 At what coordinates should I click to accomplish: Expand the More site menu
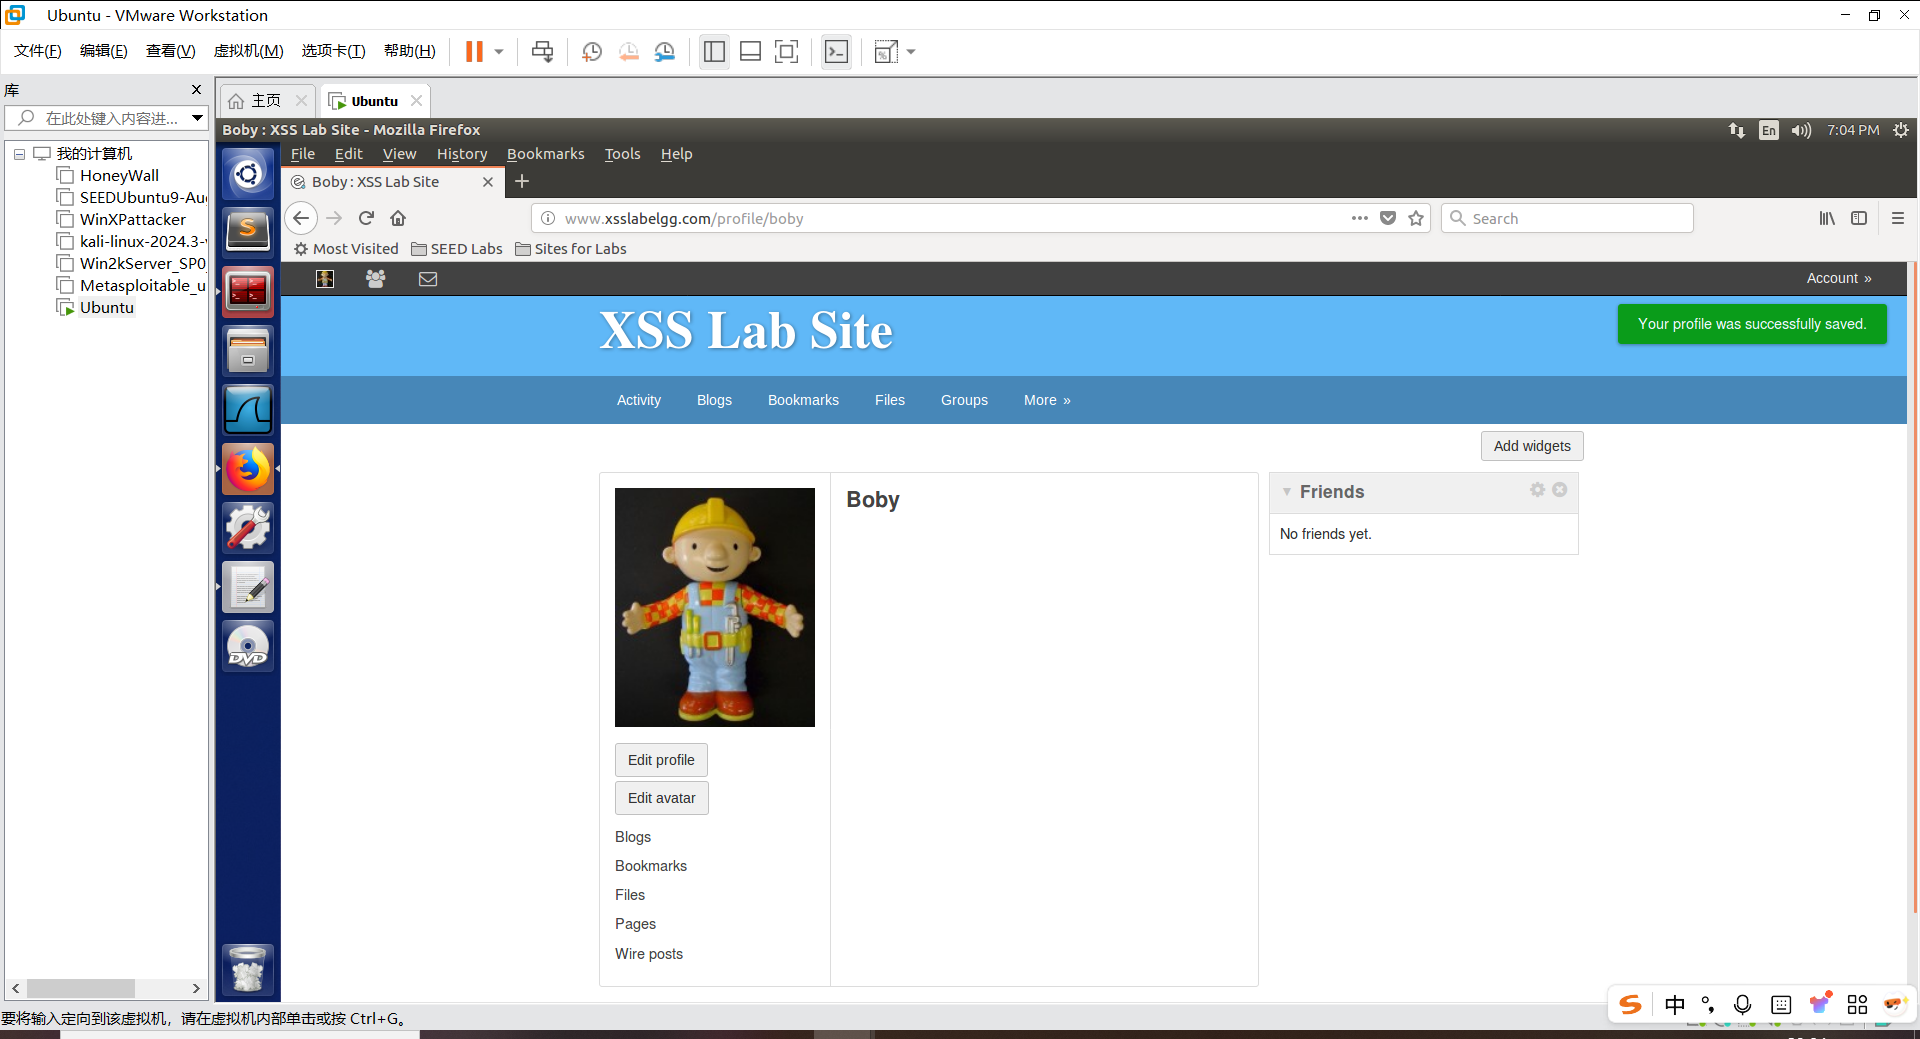click(1047, 400)
